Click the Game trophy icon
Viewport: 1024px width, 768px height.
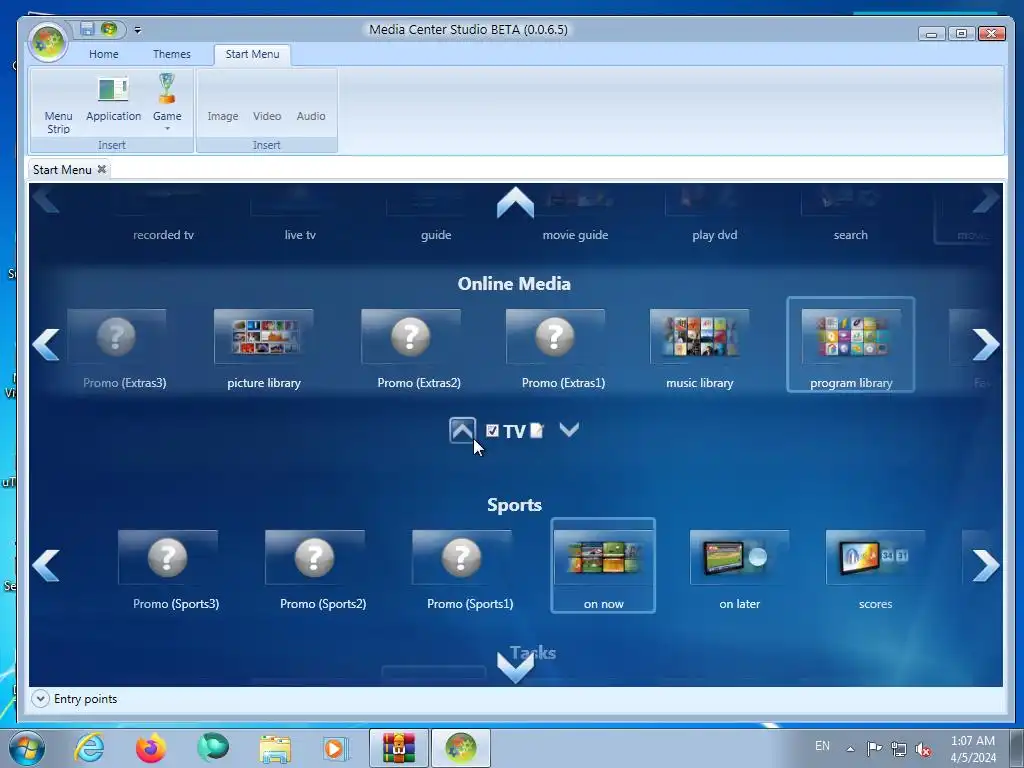(x=167, y=89)
